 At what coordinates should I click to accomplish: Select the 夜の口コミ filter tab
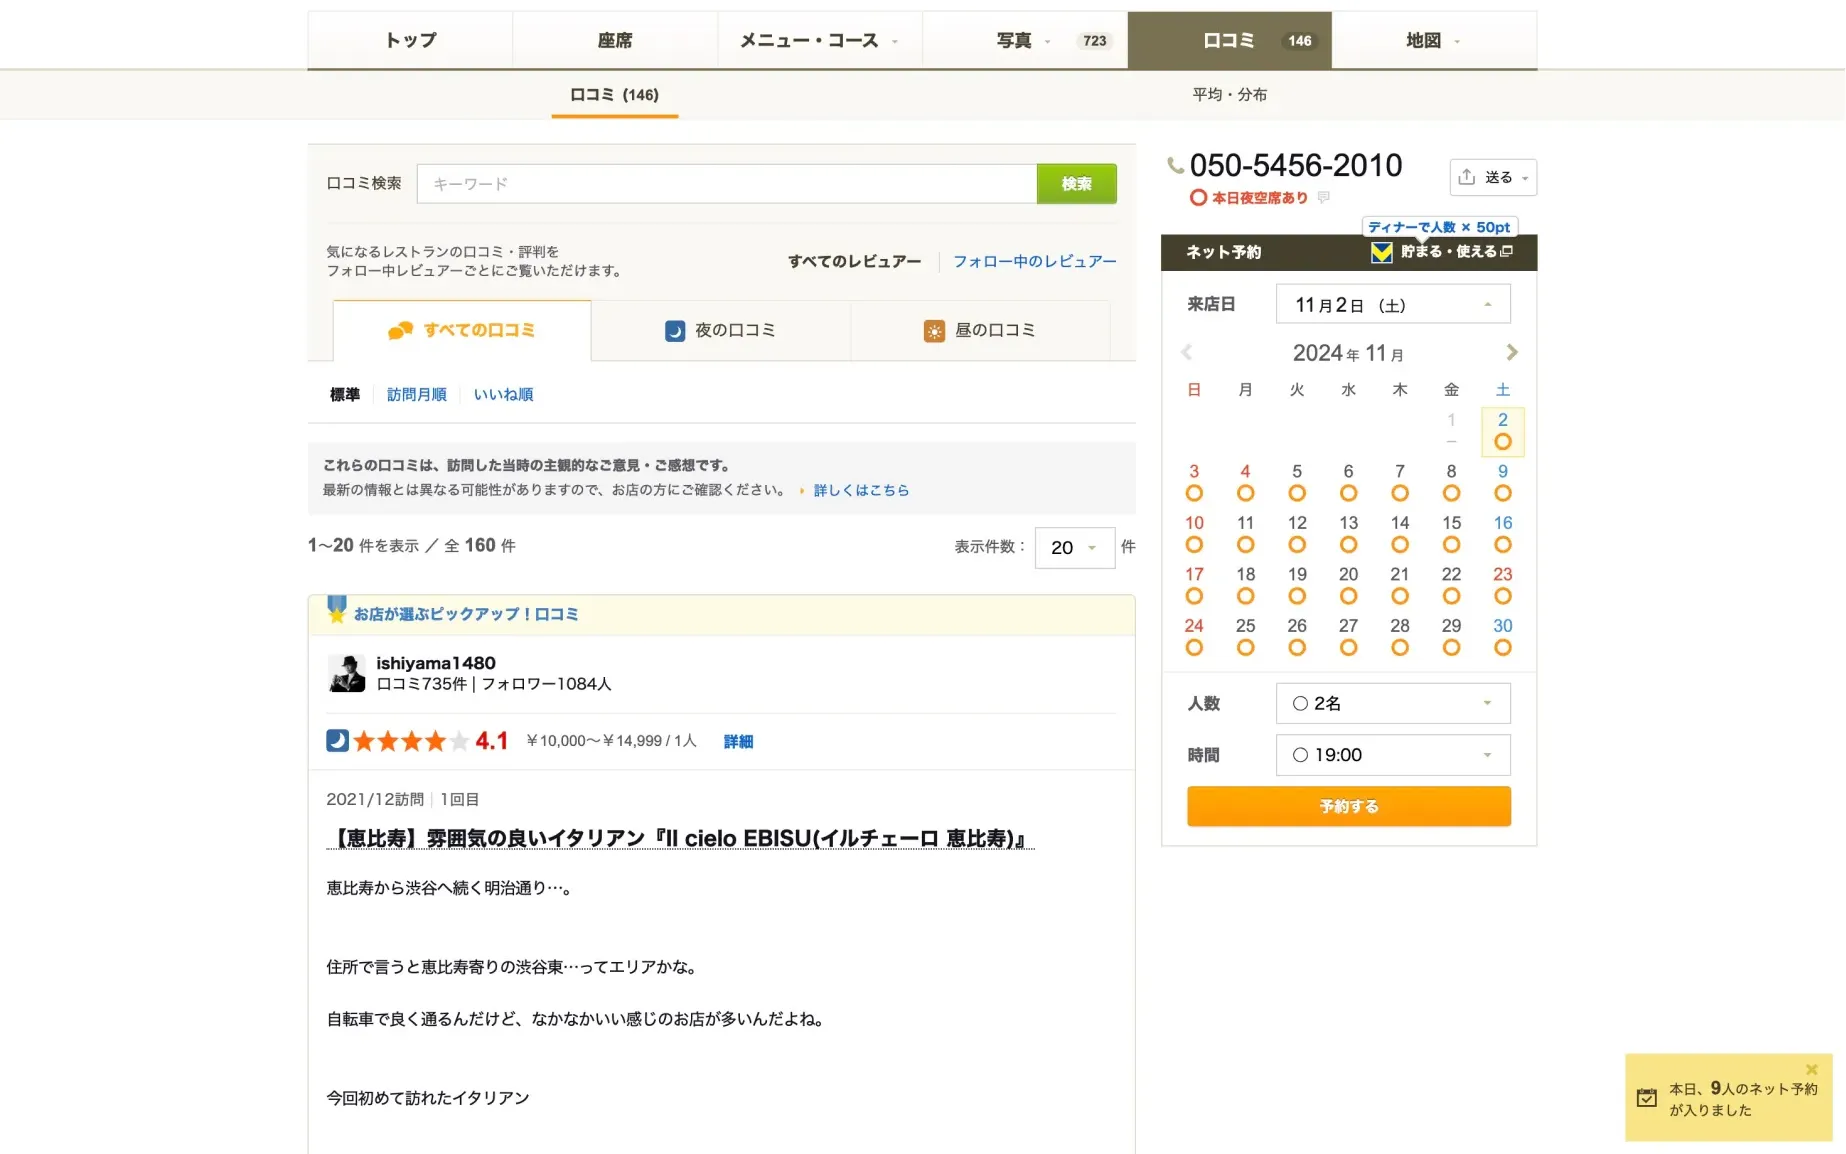[x=720, y=330]
